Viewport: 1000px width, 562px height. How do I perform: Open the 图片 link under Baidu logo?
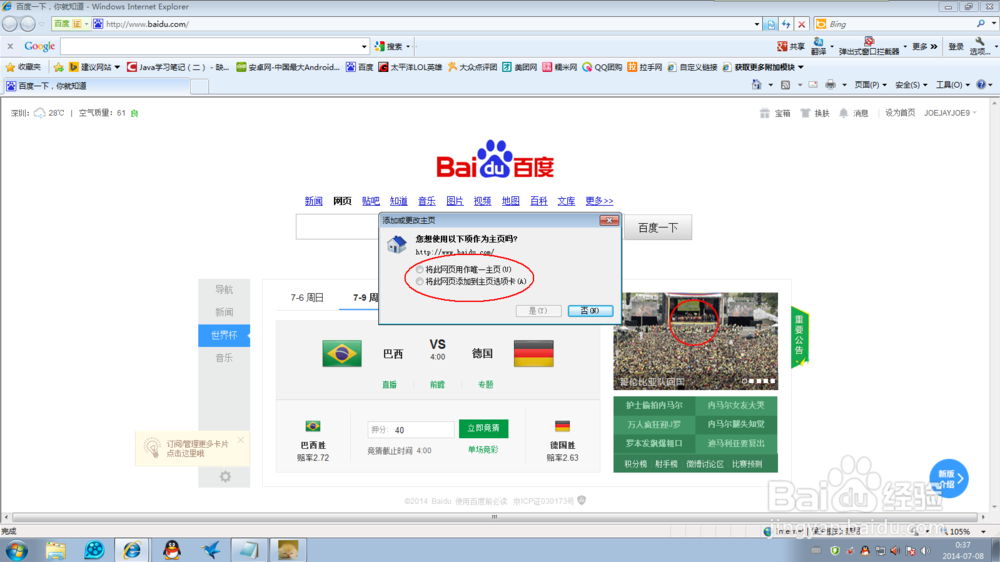point(455,201)
